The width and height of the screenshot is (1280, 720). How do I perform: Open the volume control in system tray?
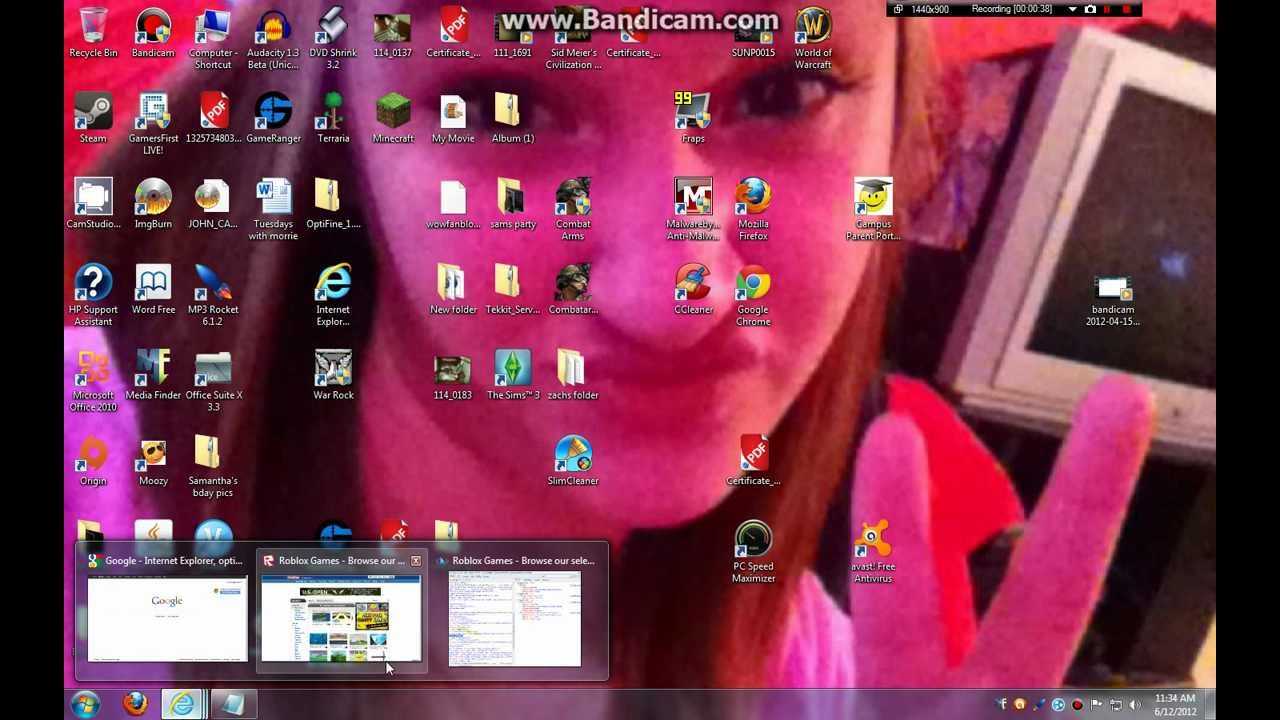[x=1134, y=705]
